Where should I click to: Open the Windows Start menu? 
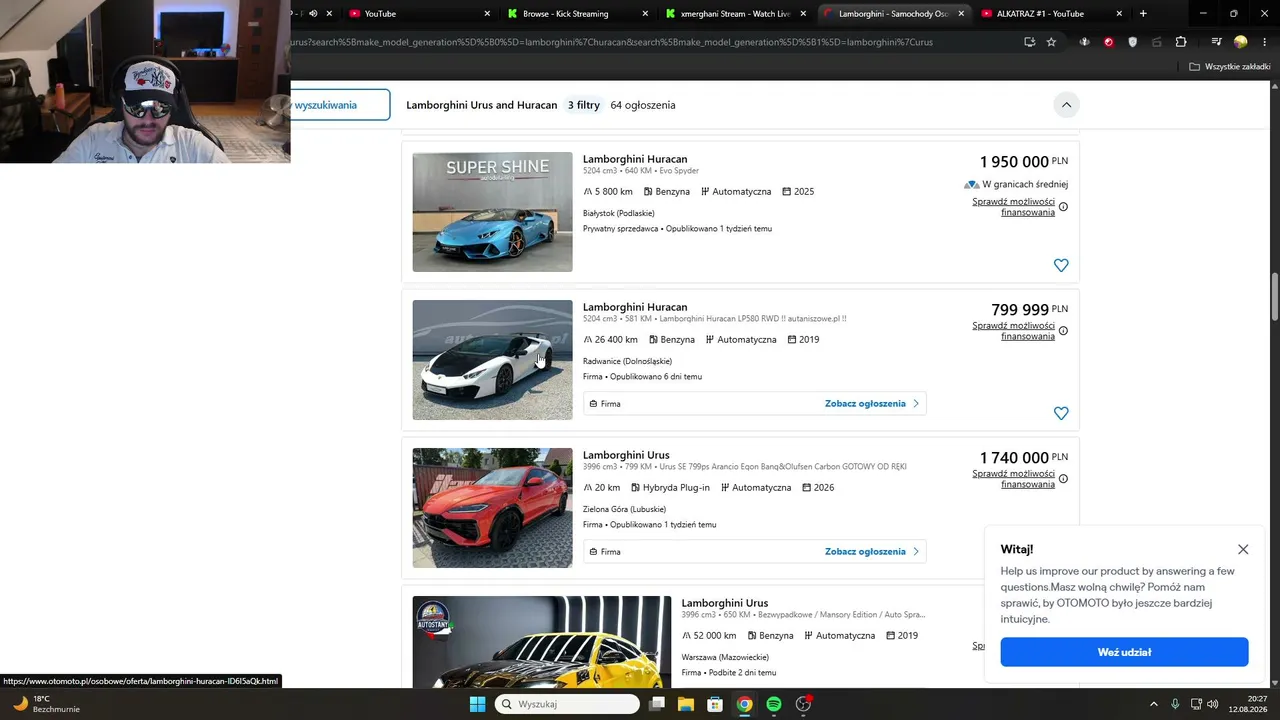pos(477,704)
